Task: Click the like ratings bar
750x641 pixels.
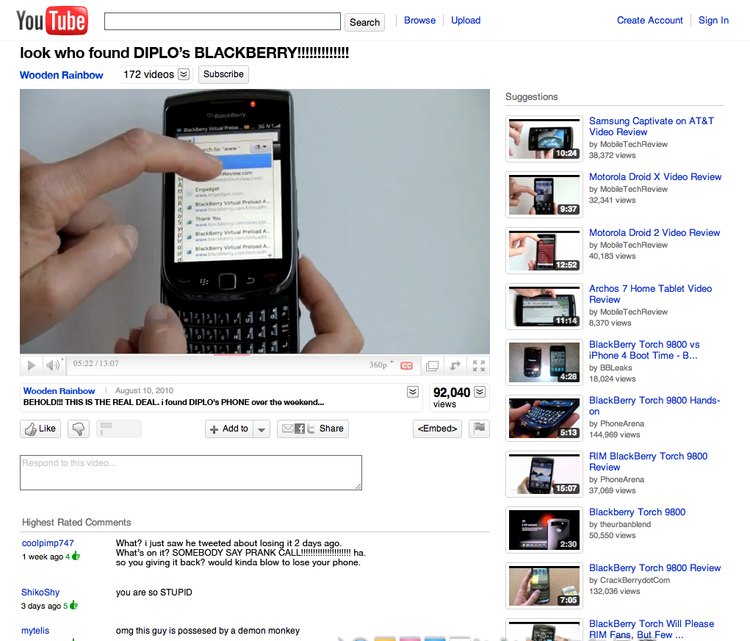Action: [119, 429]
